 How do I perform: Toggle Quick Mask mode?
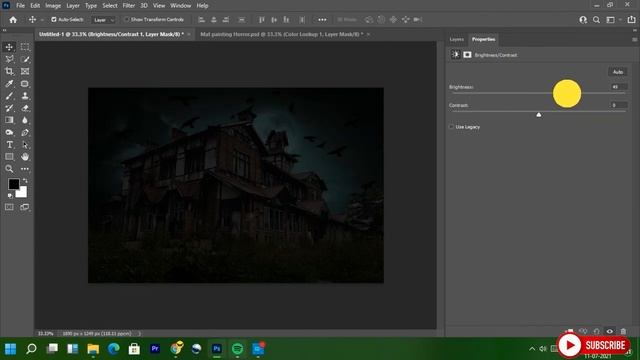click(x=9, y=207)
